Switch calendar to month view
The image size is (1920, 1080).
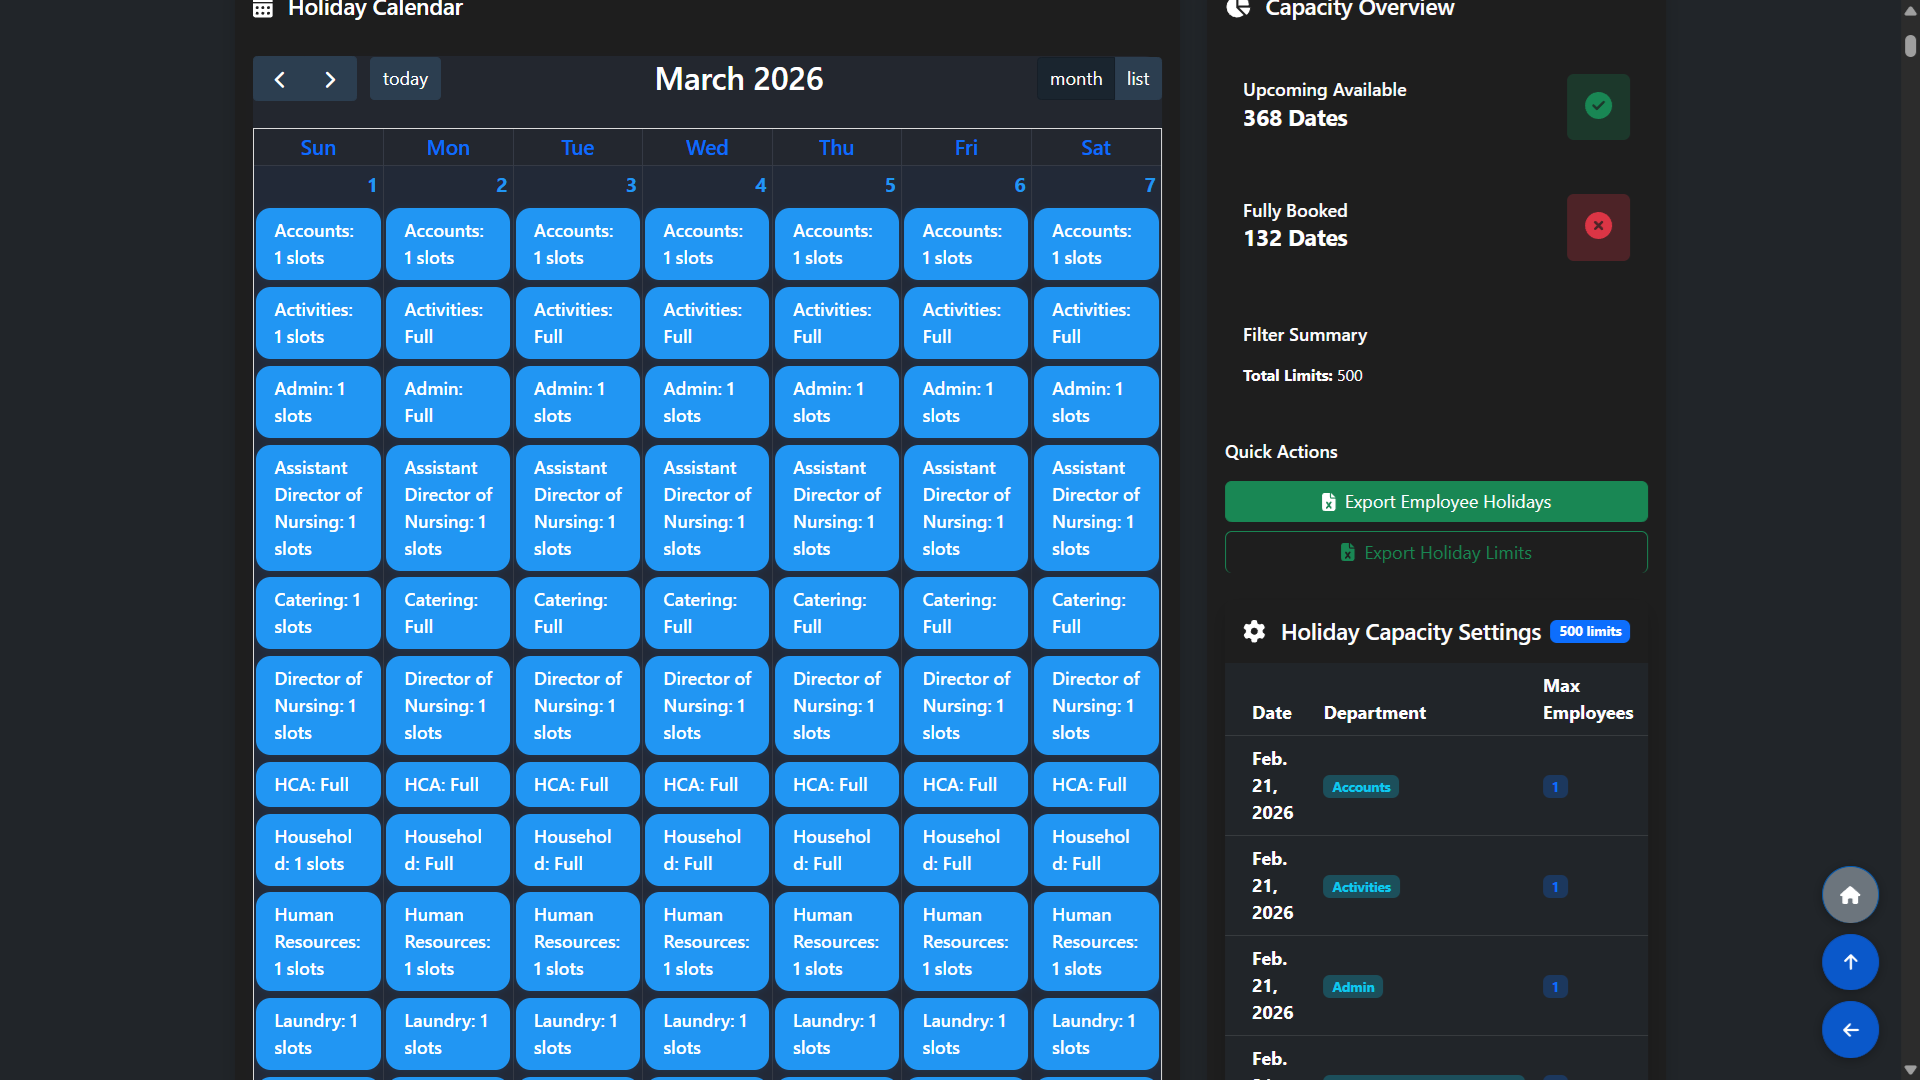tap(1074, 78)
